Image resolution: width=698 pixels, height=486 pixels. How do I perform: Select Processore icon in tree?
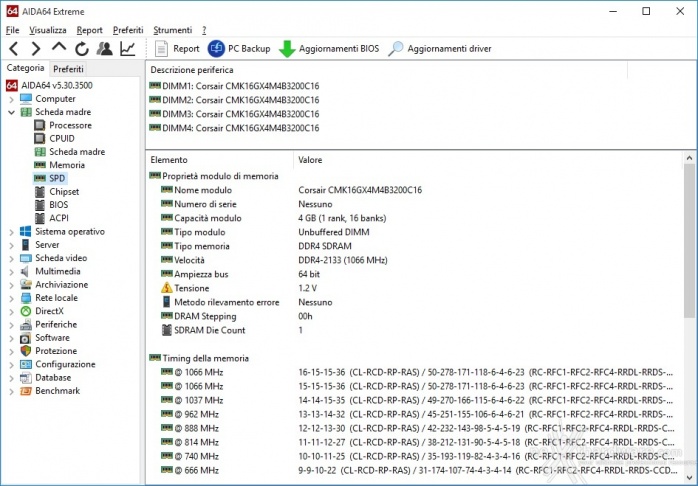tap(40, 125)
